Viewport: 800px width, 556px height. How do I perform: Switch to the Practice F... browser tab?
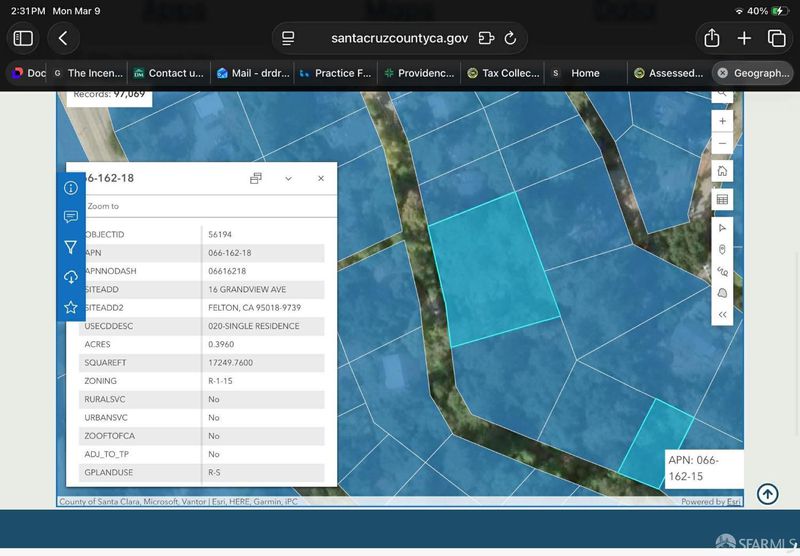coord(334,73)
